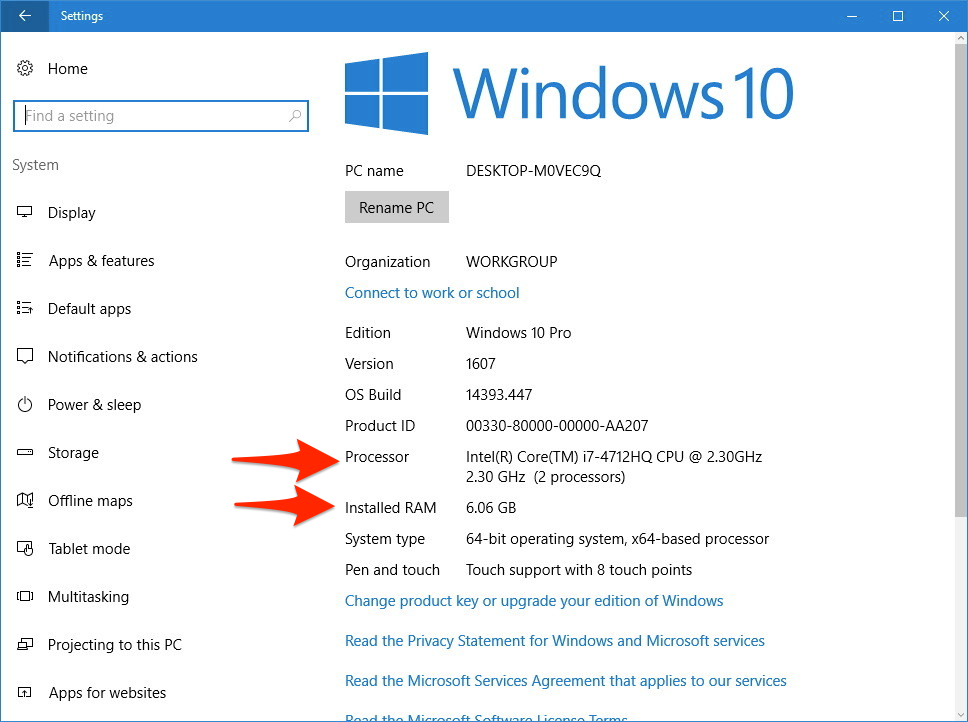Click version value 1607

(x=480, y=364)
